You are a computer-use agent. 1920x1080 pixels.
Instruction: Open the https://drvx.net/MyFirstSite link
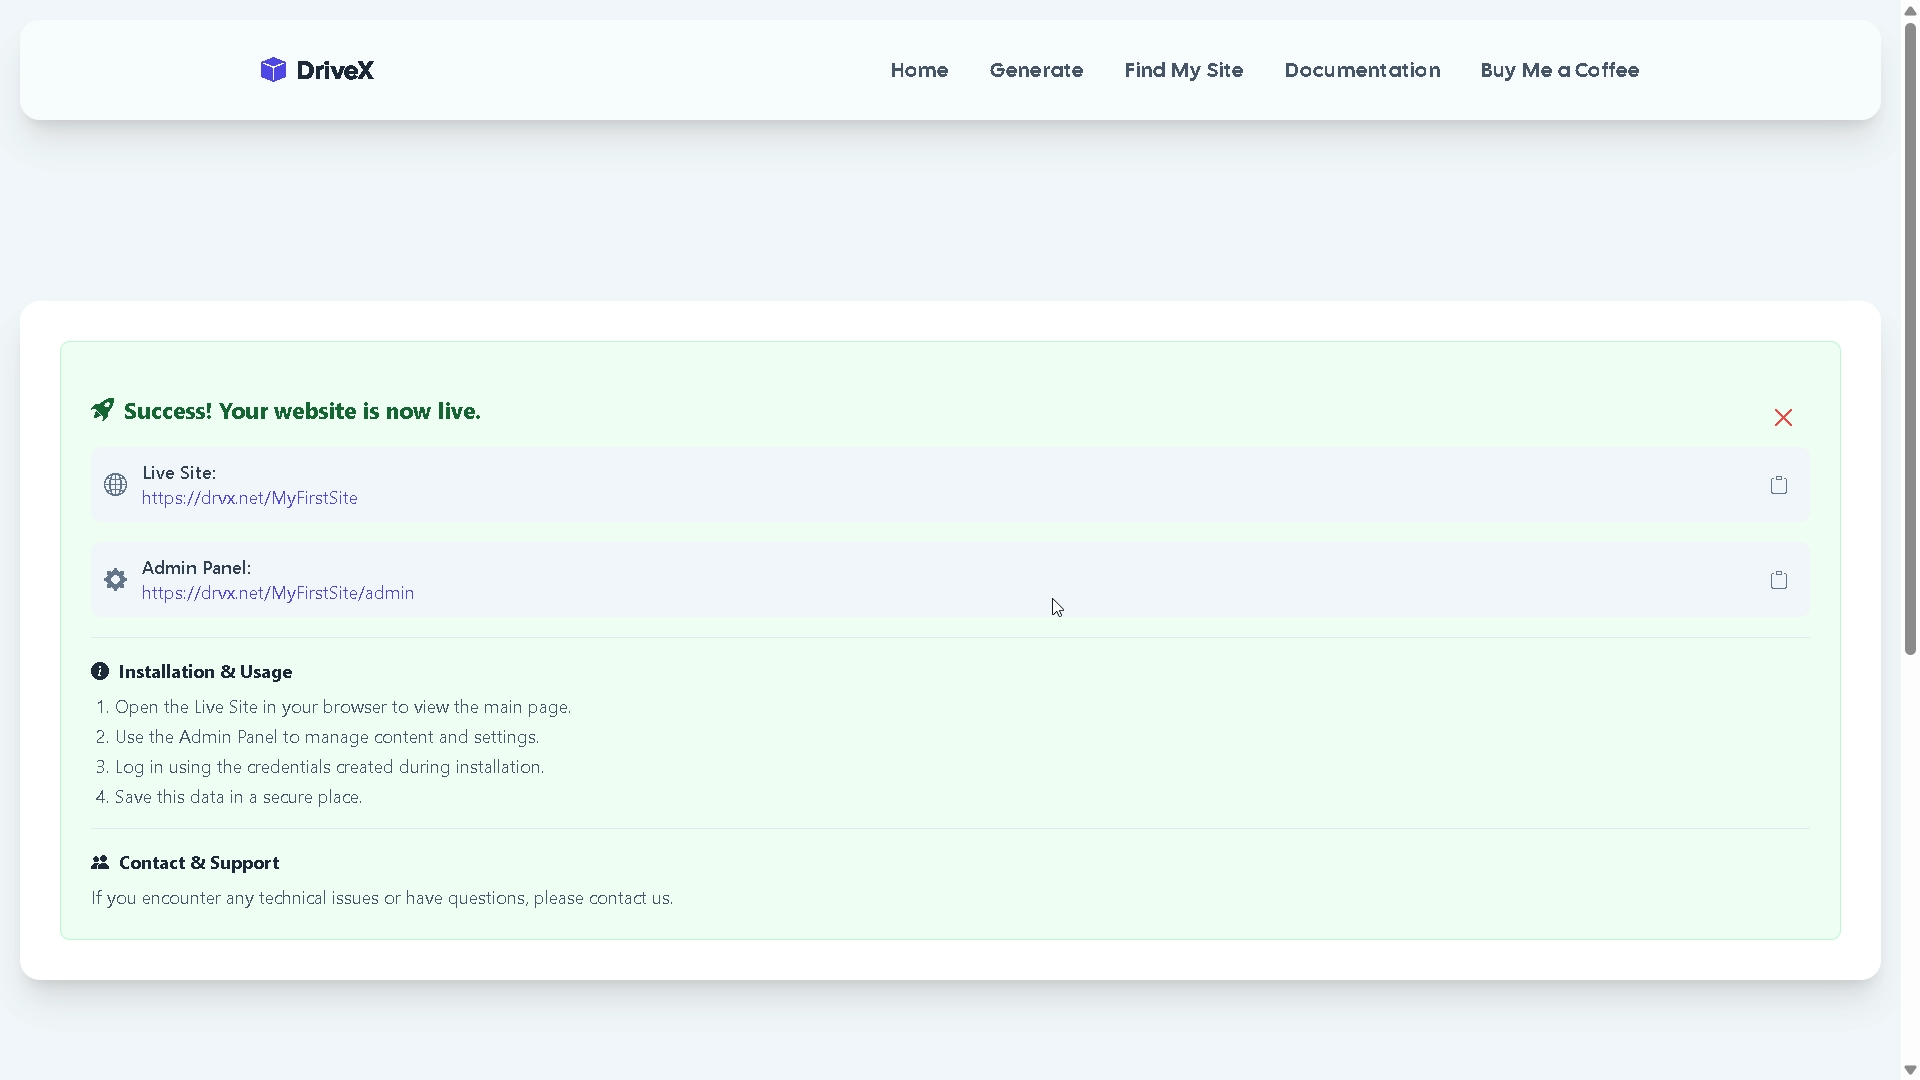click(250, 498)
